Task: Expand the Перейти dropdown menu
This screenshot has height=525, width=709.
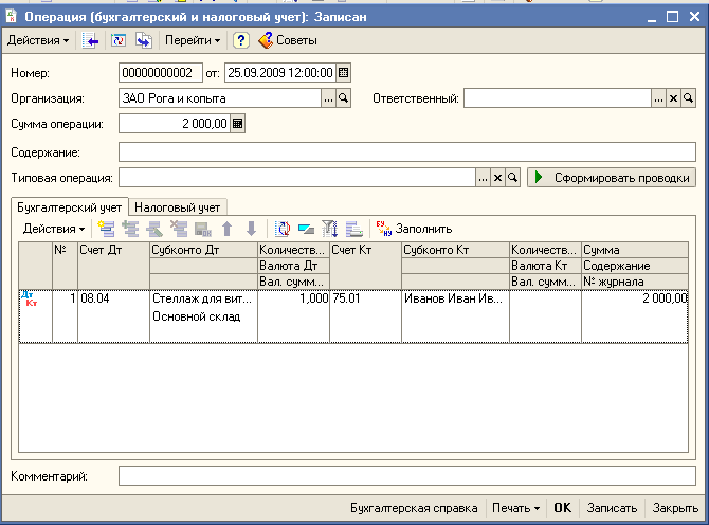Action: [194, 40]
